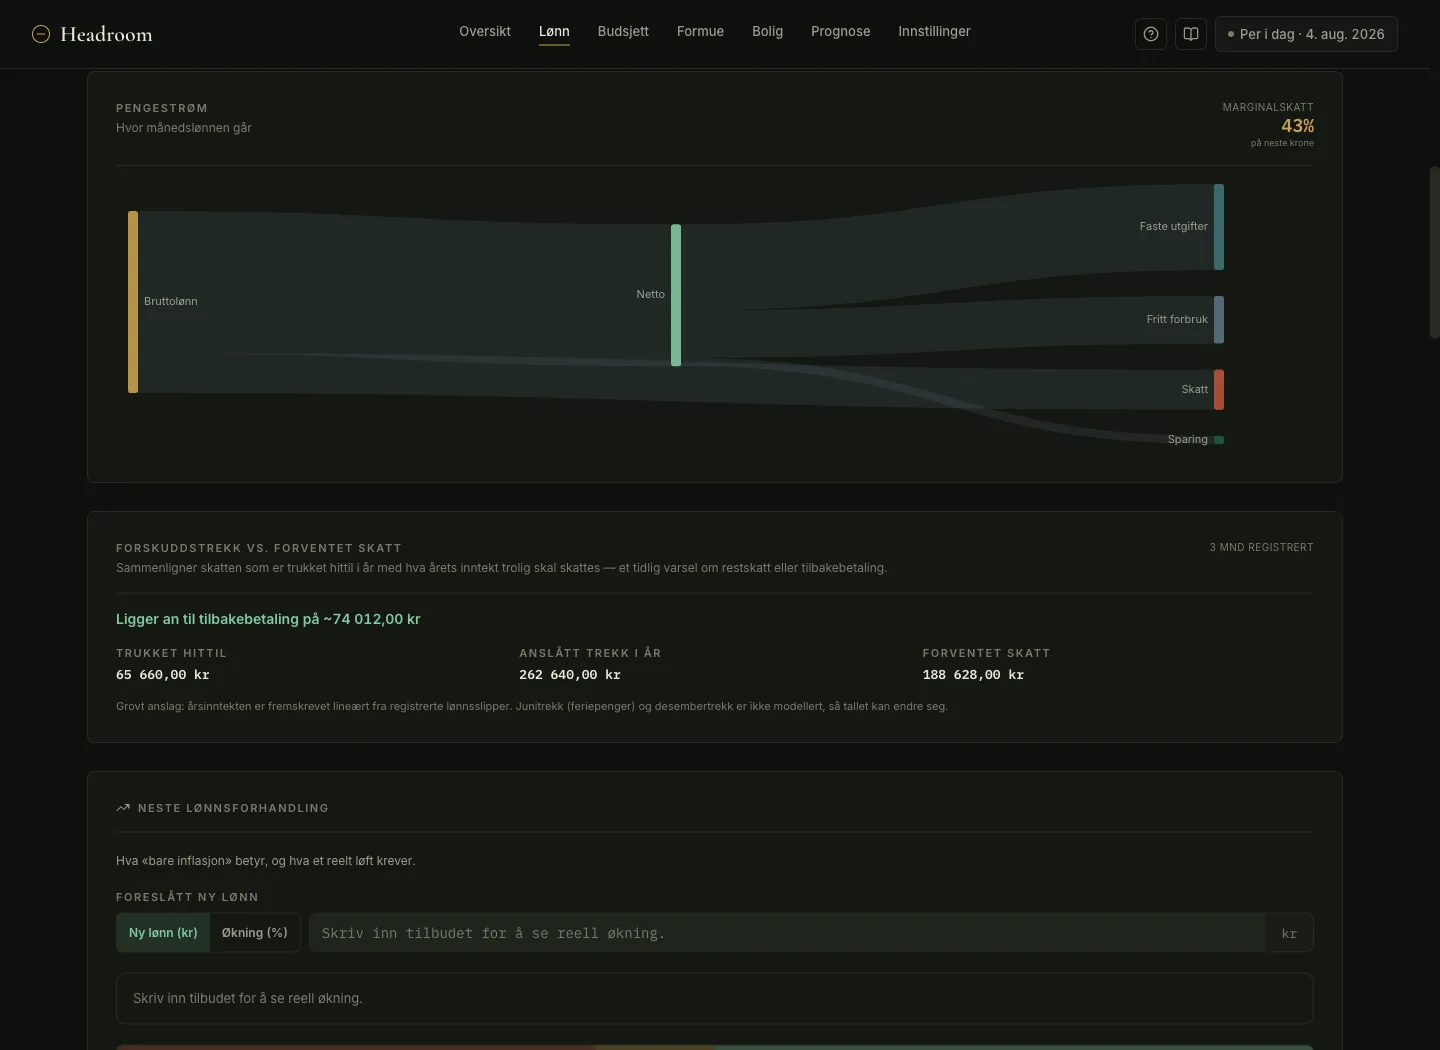Screen dimensions: 1440x1050
Task: Click the 188 628,00 kr value
Action: [973, 675]
